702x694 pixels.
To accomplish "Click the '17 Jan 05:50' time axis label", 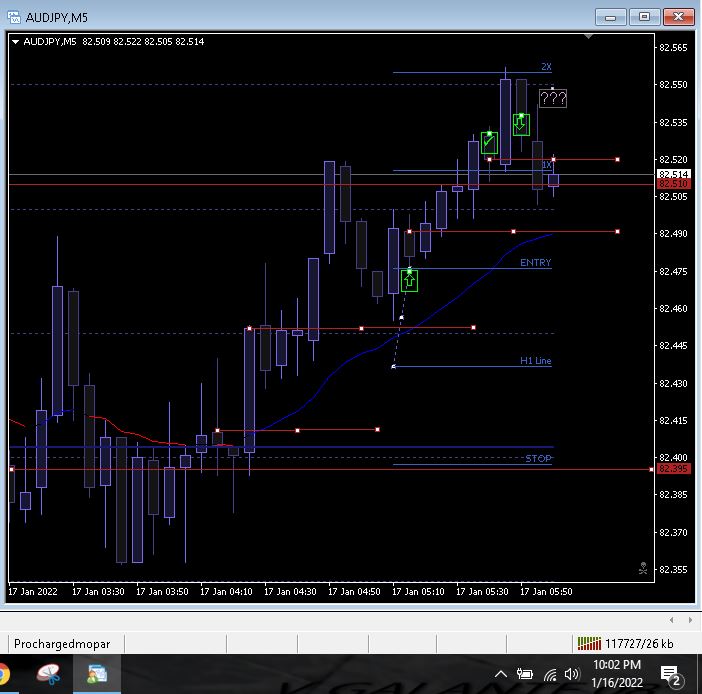I will click(546, 591).
